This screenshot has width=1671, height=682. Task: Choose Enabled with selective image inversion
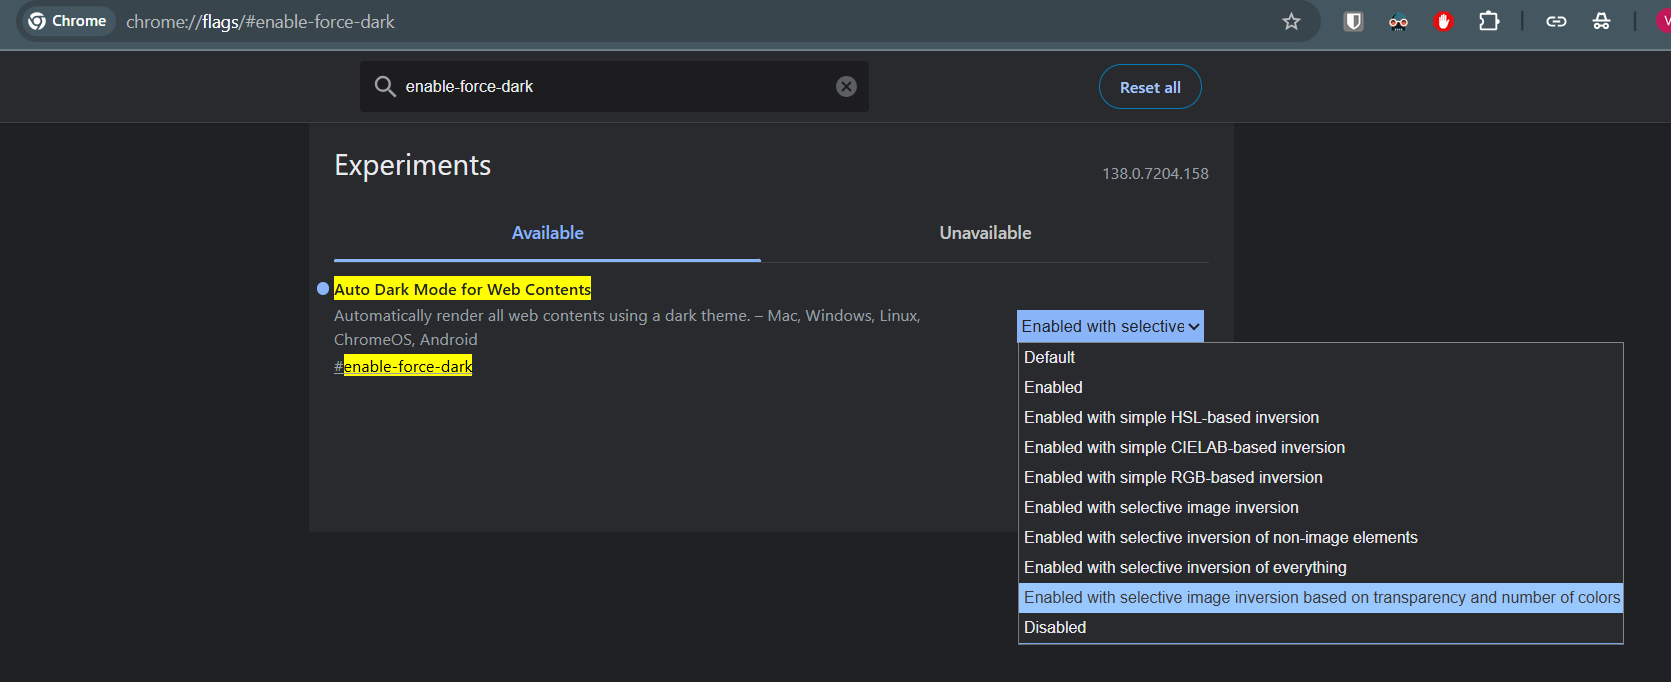1320,507
